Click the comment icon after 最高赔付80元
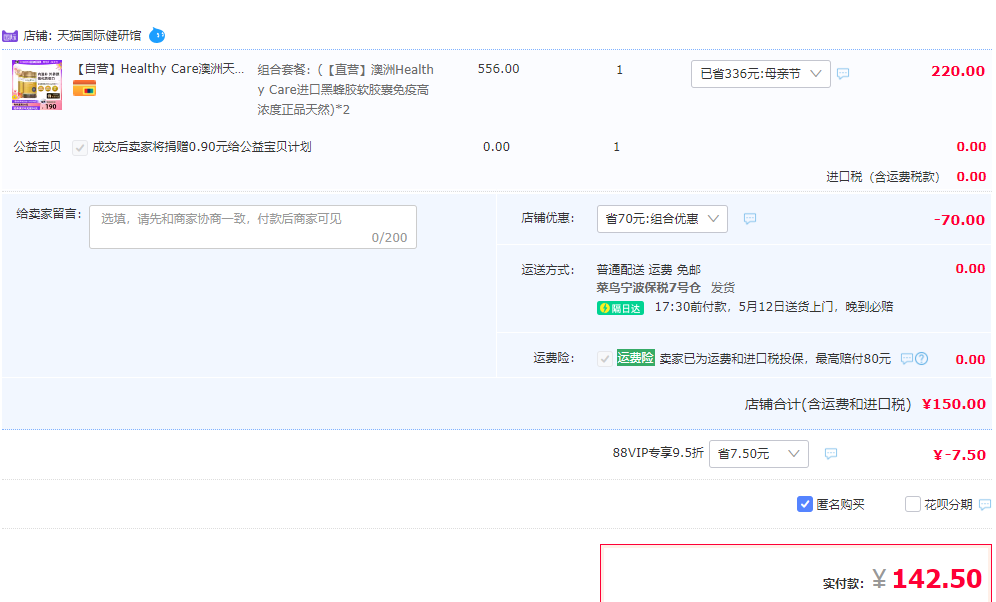Image resolution: width=996 pixels, height=602 pixels. click(x=906, y=359)
